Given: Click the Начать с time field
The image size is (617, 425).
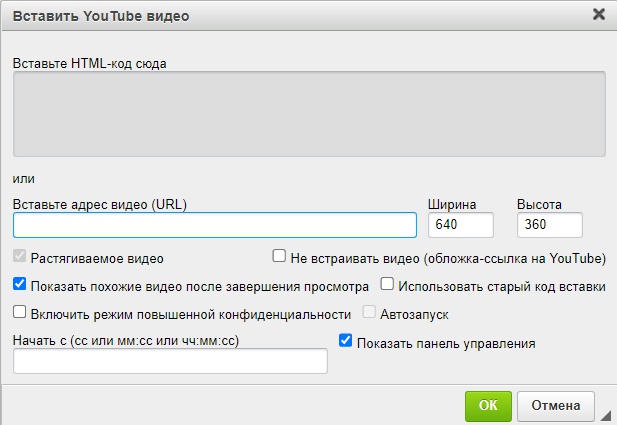Looking at the screenshot, I should tap(170, 361).
